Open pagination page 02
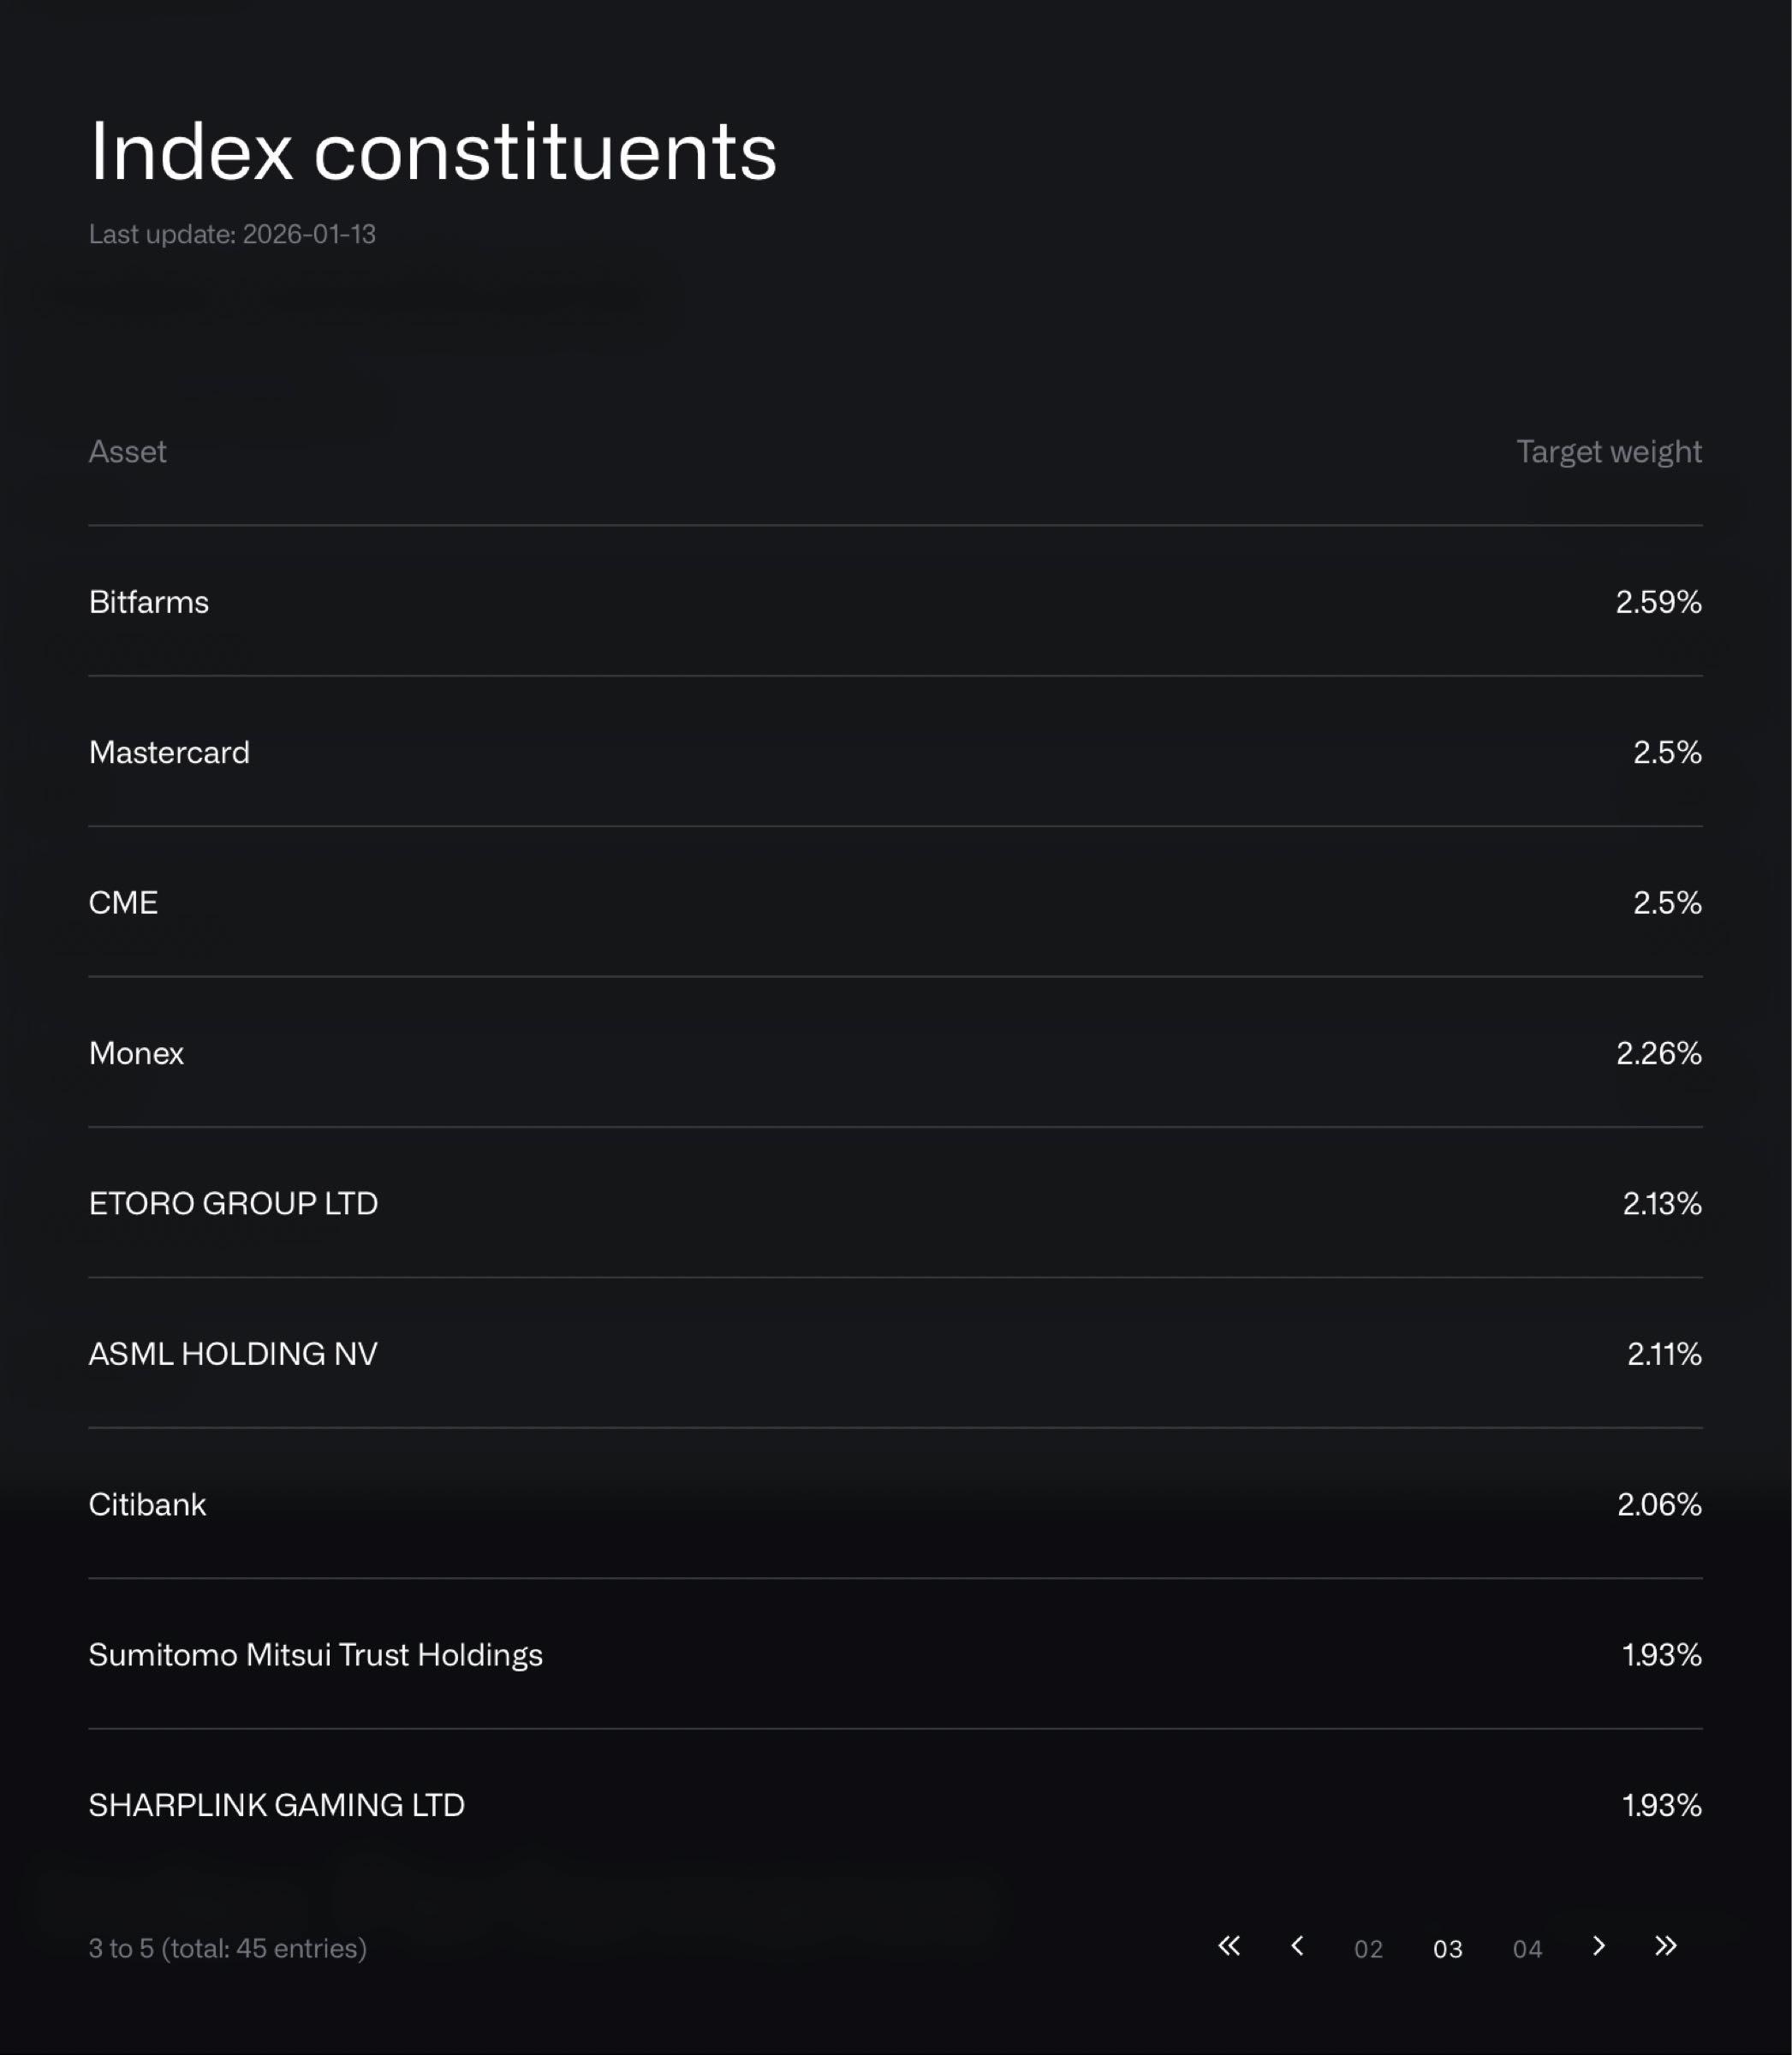The width and height of the screenshot is (1792, 2055). (1368, 1949)
